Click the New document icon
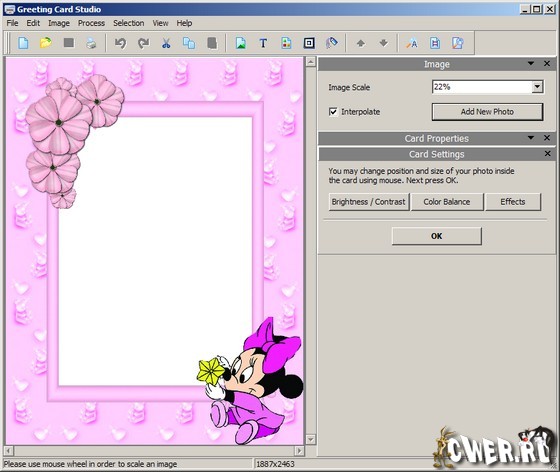The height and width of the screenshot is (472, 560). (23, 43)
